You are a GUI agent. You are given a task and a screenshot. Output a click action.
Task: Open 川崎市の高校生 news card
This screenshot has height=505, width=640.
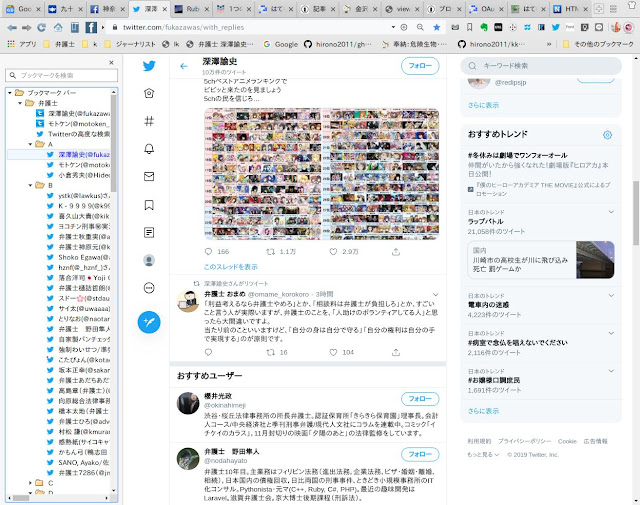click(540, 260)
